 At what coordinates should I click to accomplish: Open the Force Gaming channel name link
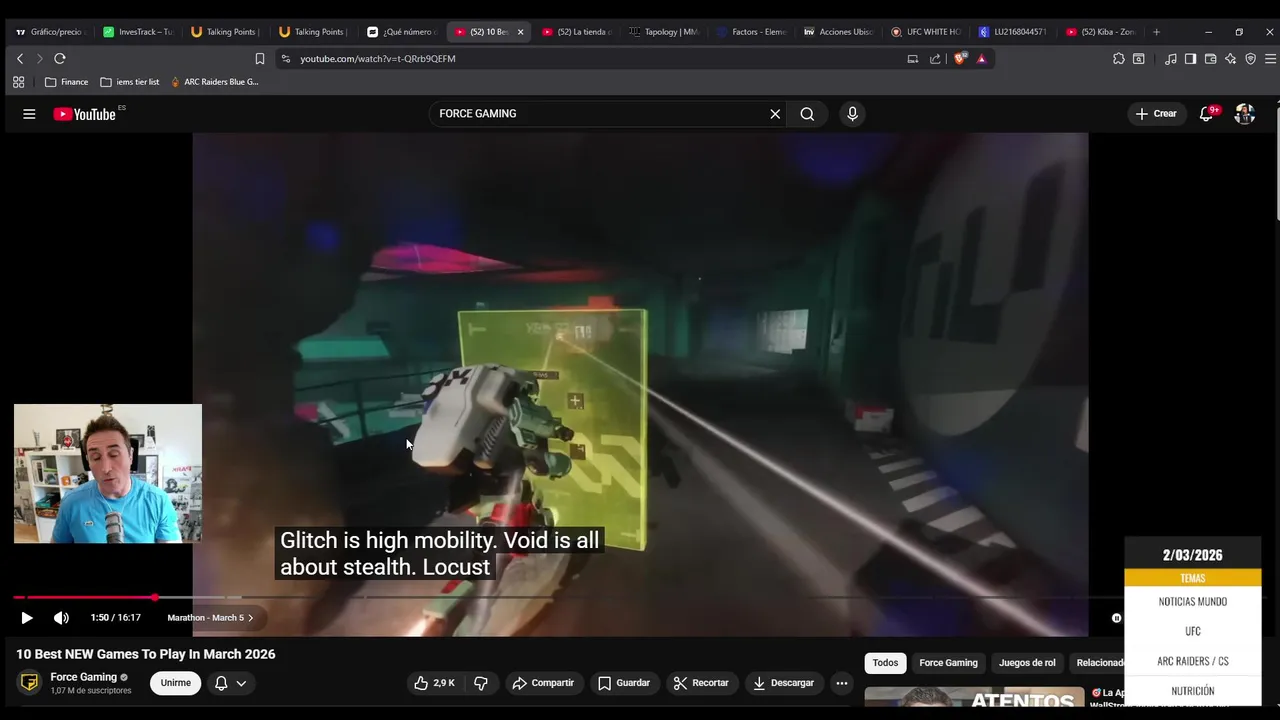84,677
